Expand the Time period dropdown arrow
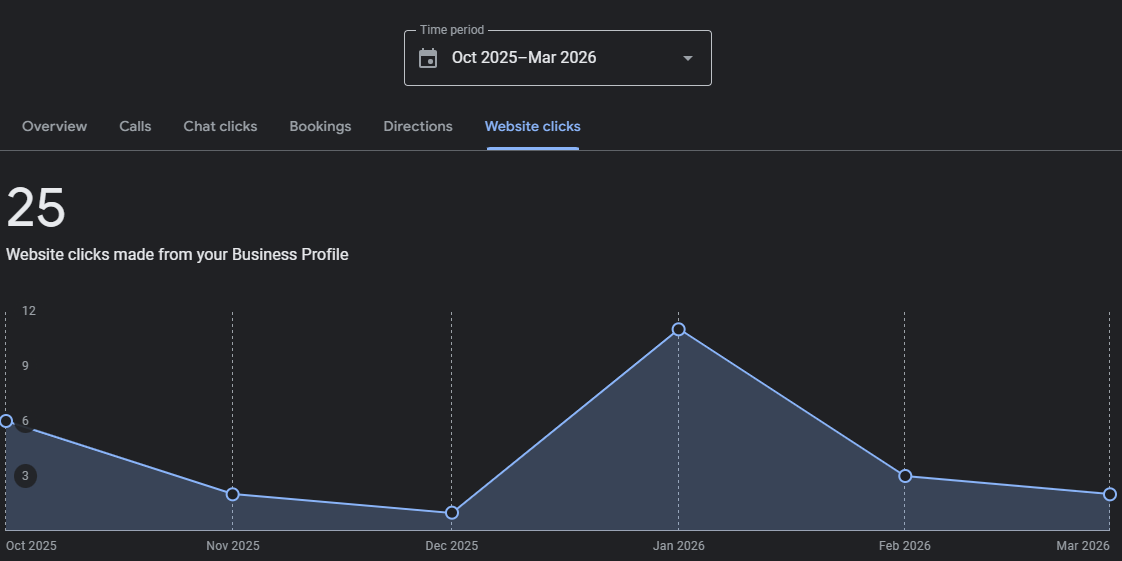This screenshot has height=561, width=1122. [687, 58]
